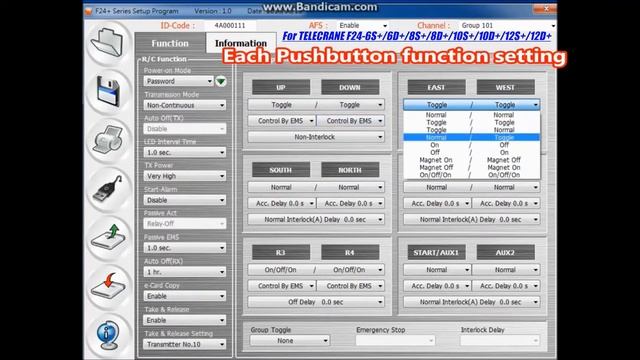
Task: Open the info globe icon
Action: [x=108, y=335]
